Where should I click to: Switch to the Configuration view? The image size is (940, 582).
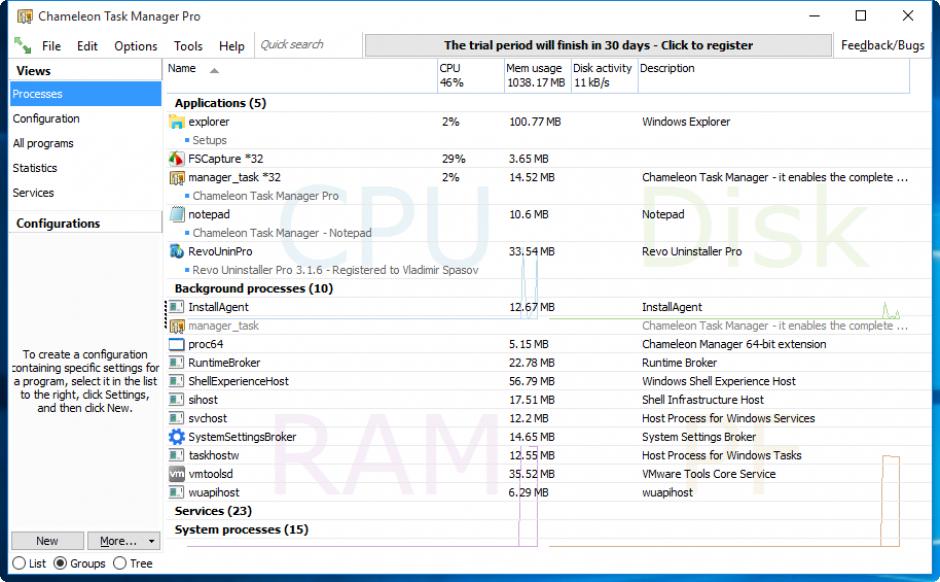click(86, 119)
